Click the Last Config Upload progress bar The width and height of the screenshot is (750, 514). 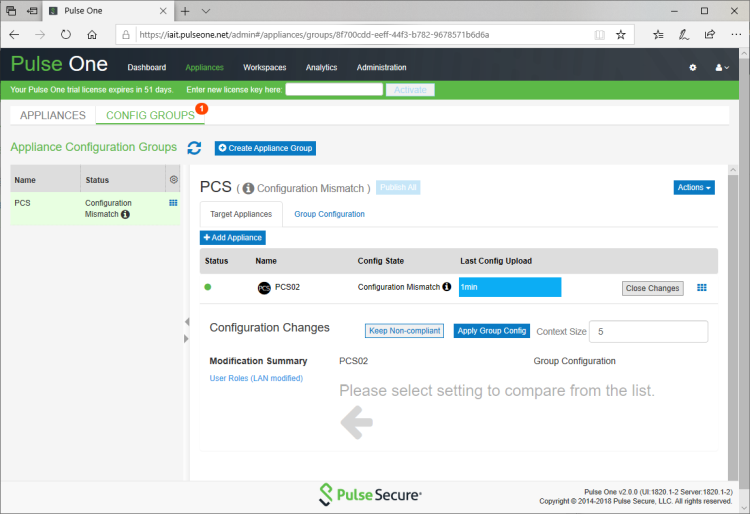(x=510, y=288)
